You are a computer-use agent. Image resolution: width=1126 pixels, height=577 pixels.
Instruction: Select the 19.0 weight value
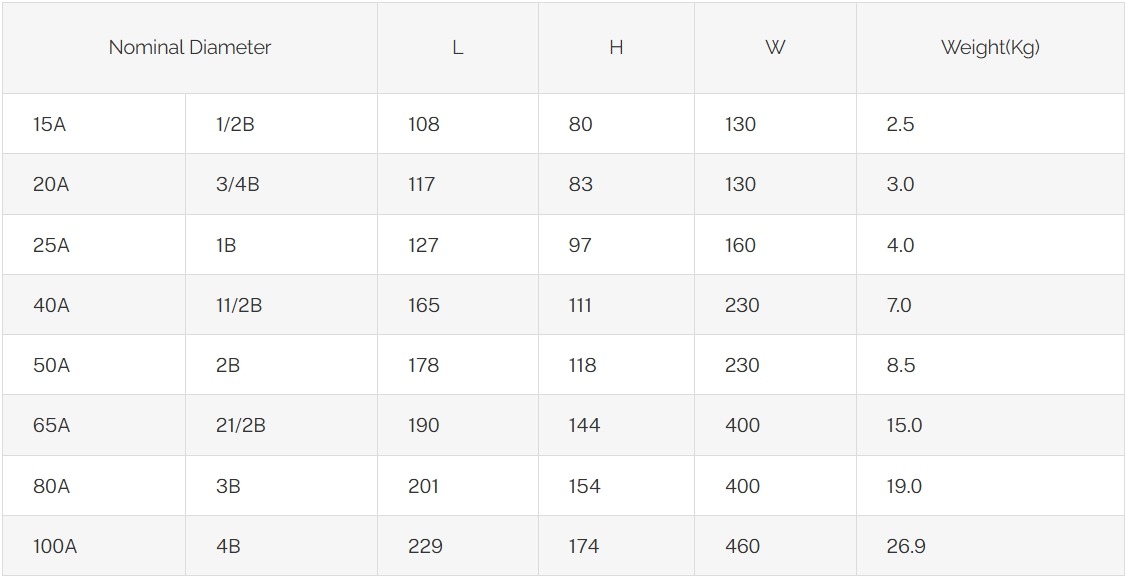(904, 487)
